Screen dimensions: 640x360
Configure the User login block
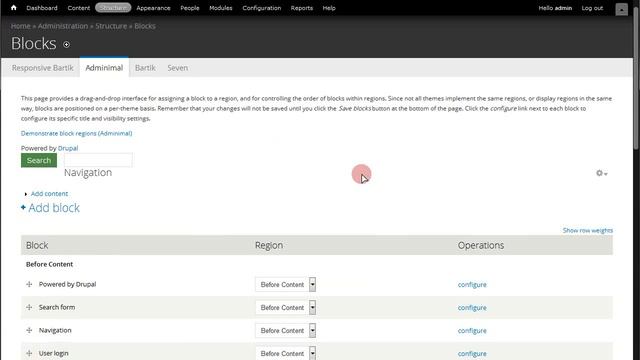pos(472,353)
